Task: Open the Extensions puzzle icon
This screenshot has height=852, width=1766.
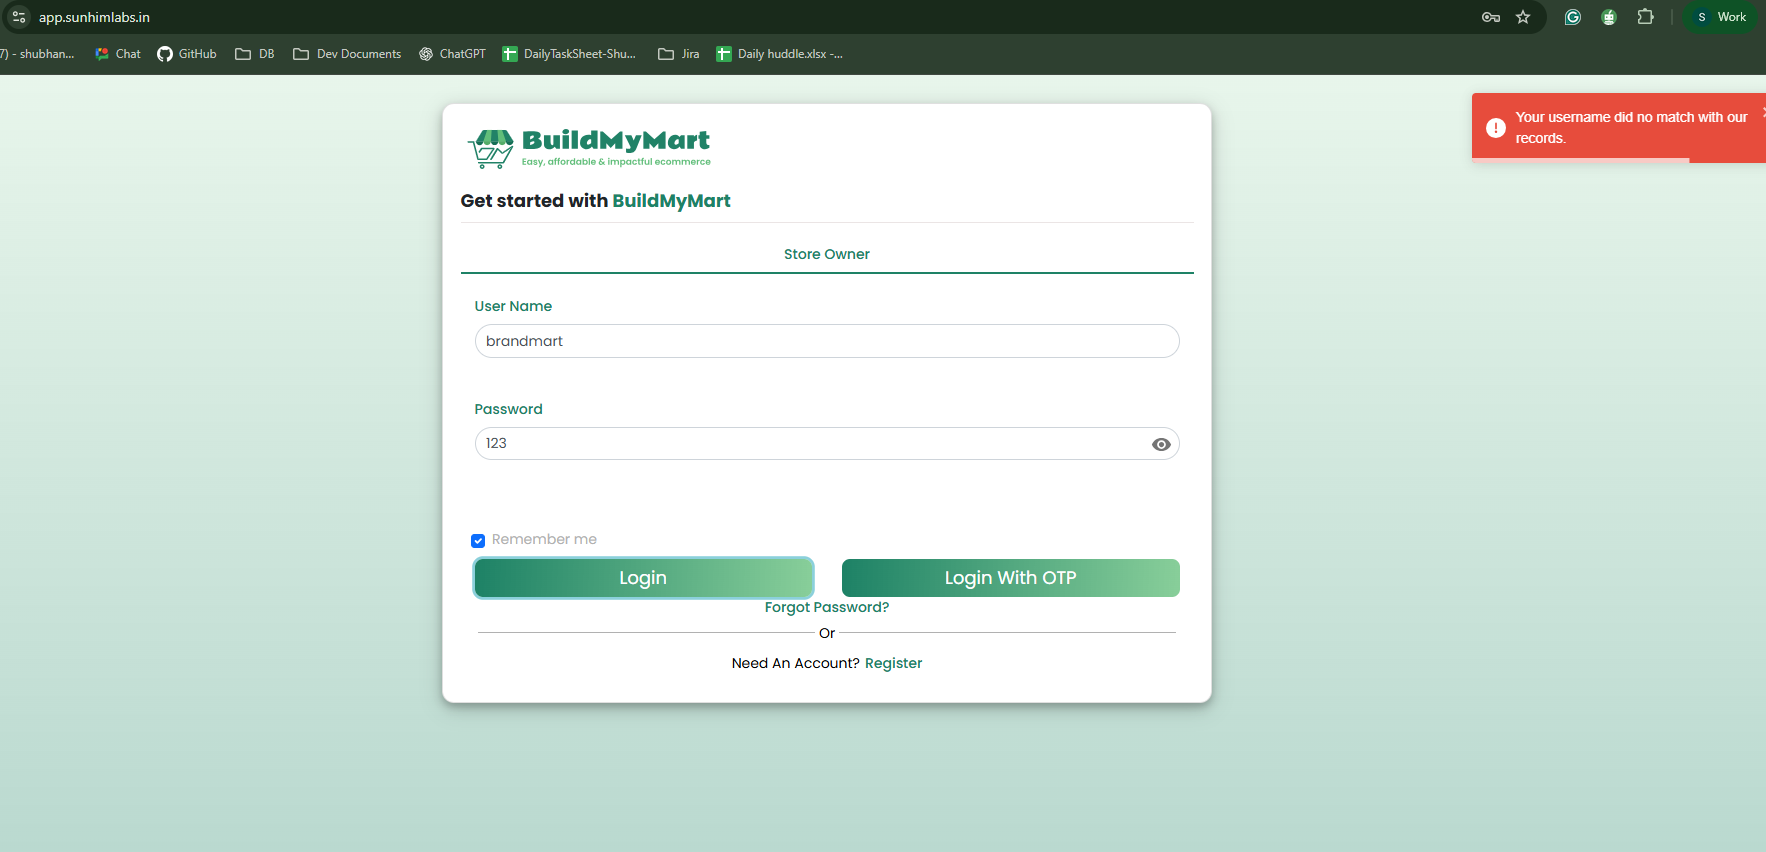Action: click(x=1645, y=17)
